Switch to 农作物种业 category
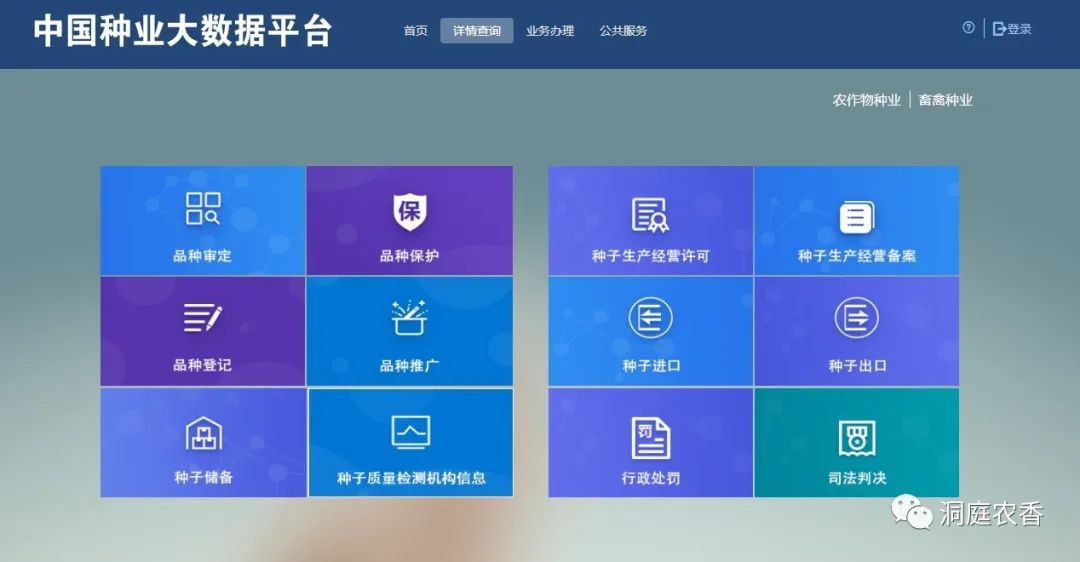 (x=866, y=101)
